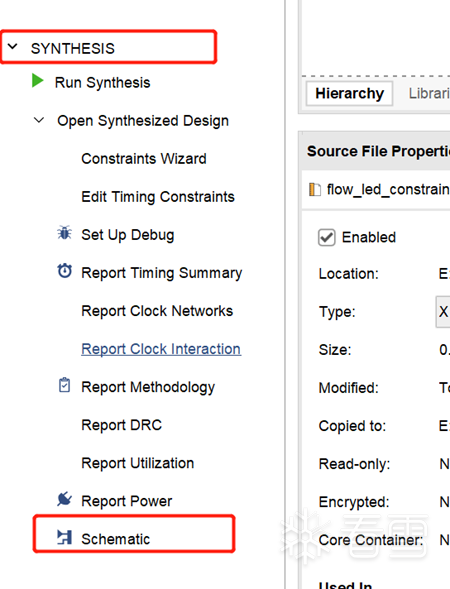Open the Constraints Wizard

(144, 159)
